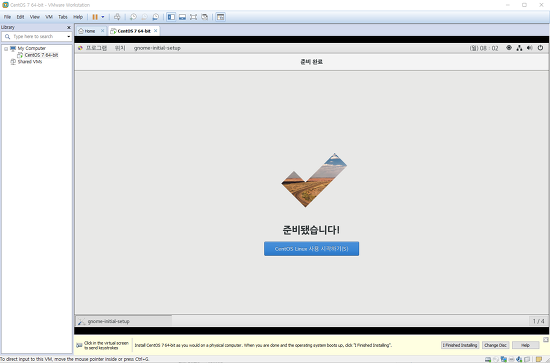The image size is (550, 363).
Task: Click the keyboard icon in hint bar
Action: click(x=79, y=345)
